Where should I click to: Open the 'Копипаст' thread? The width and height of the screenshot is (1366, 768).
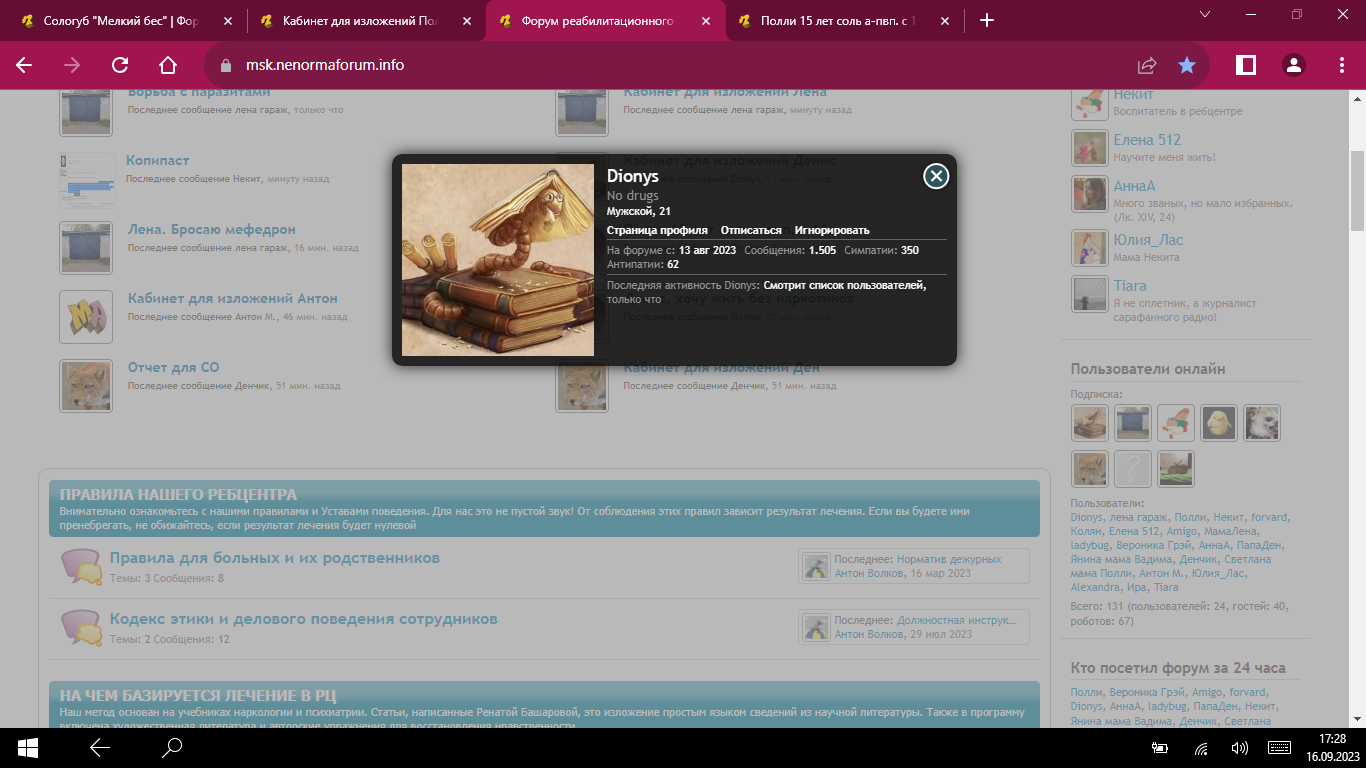pyautogui.click(x=157, y=160)
